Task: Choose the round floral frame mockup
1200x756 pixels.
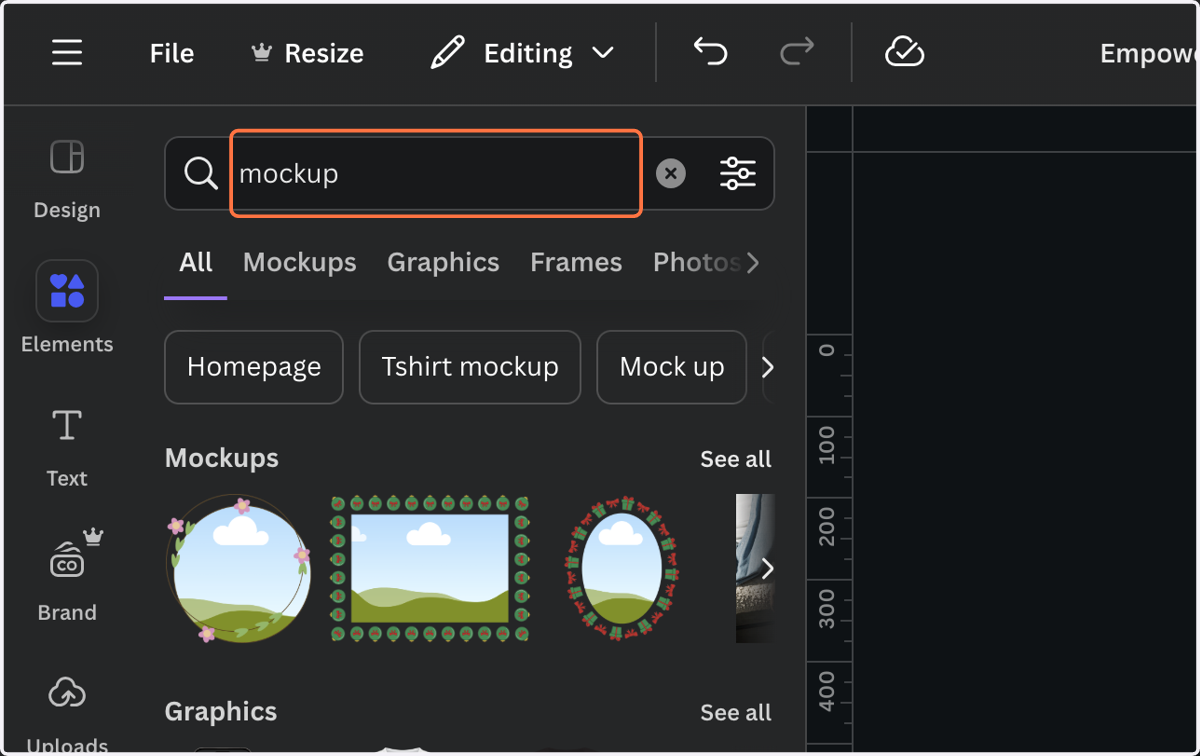Action: 239,568
